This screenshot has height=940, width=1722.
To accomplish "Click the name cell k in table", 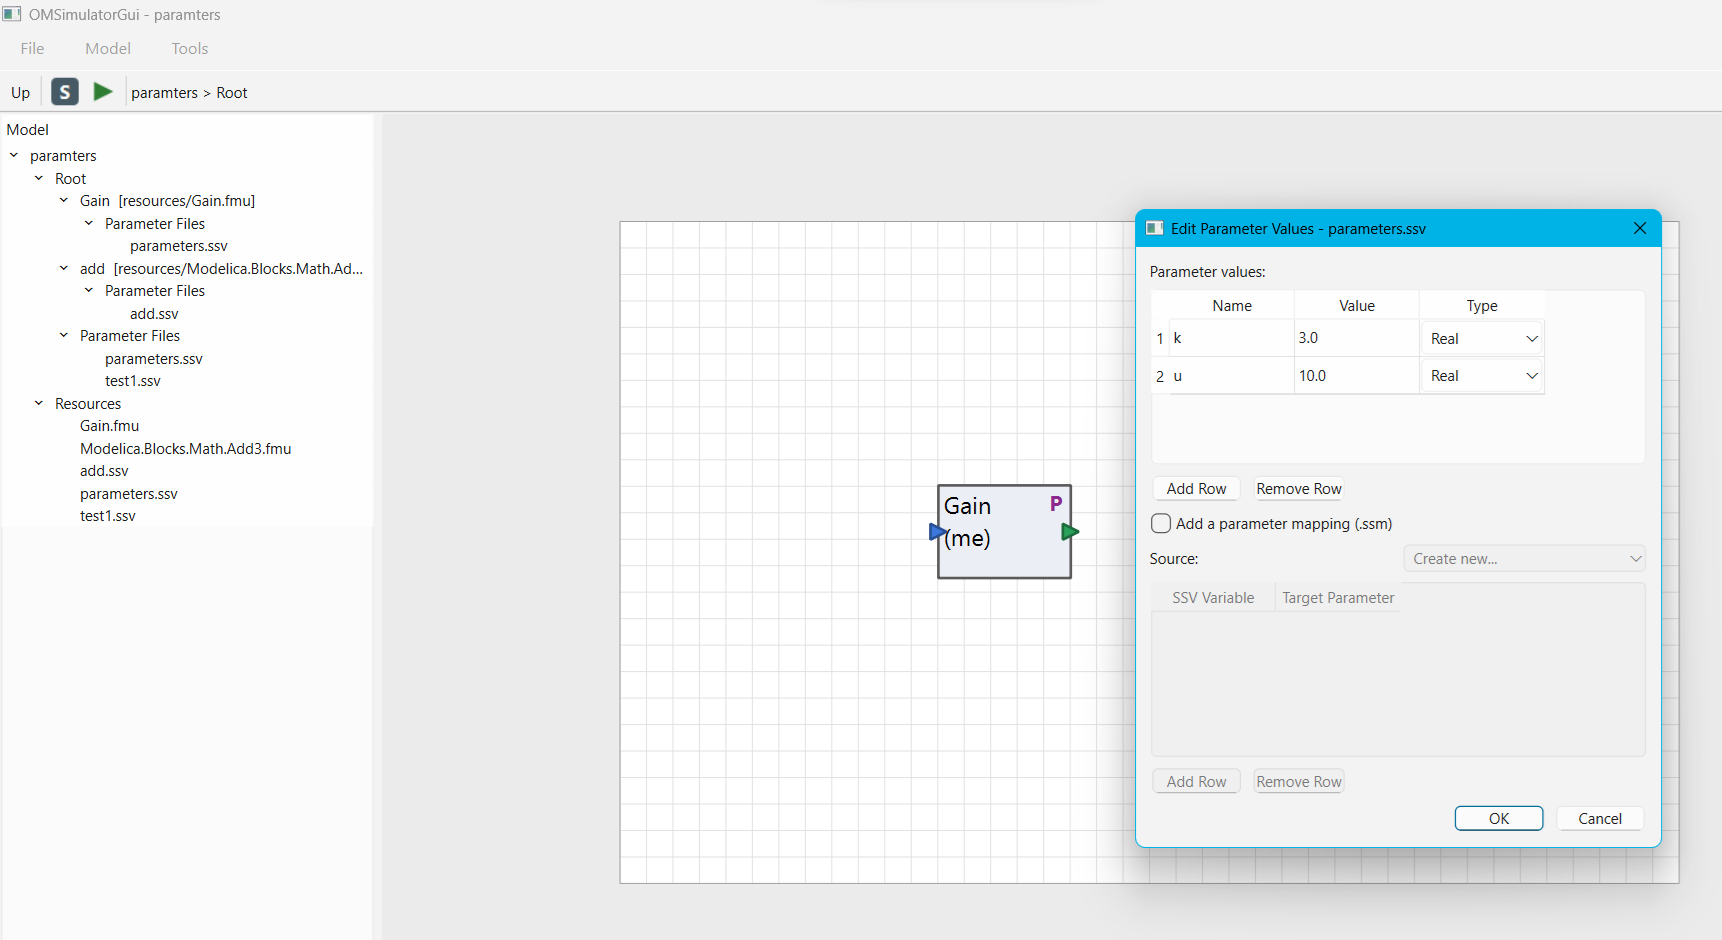I will [1232, 338].
